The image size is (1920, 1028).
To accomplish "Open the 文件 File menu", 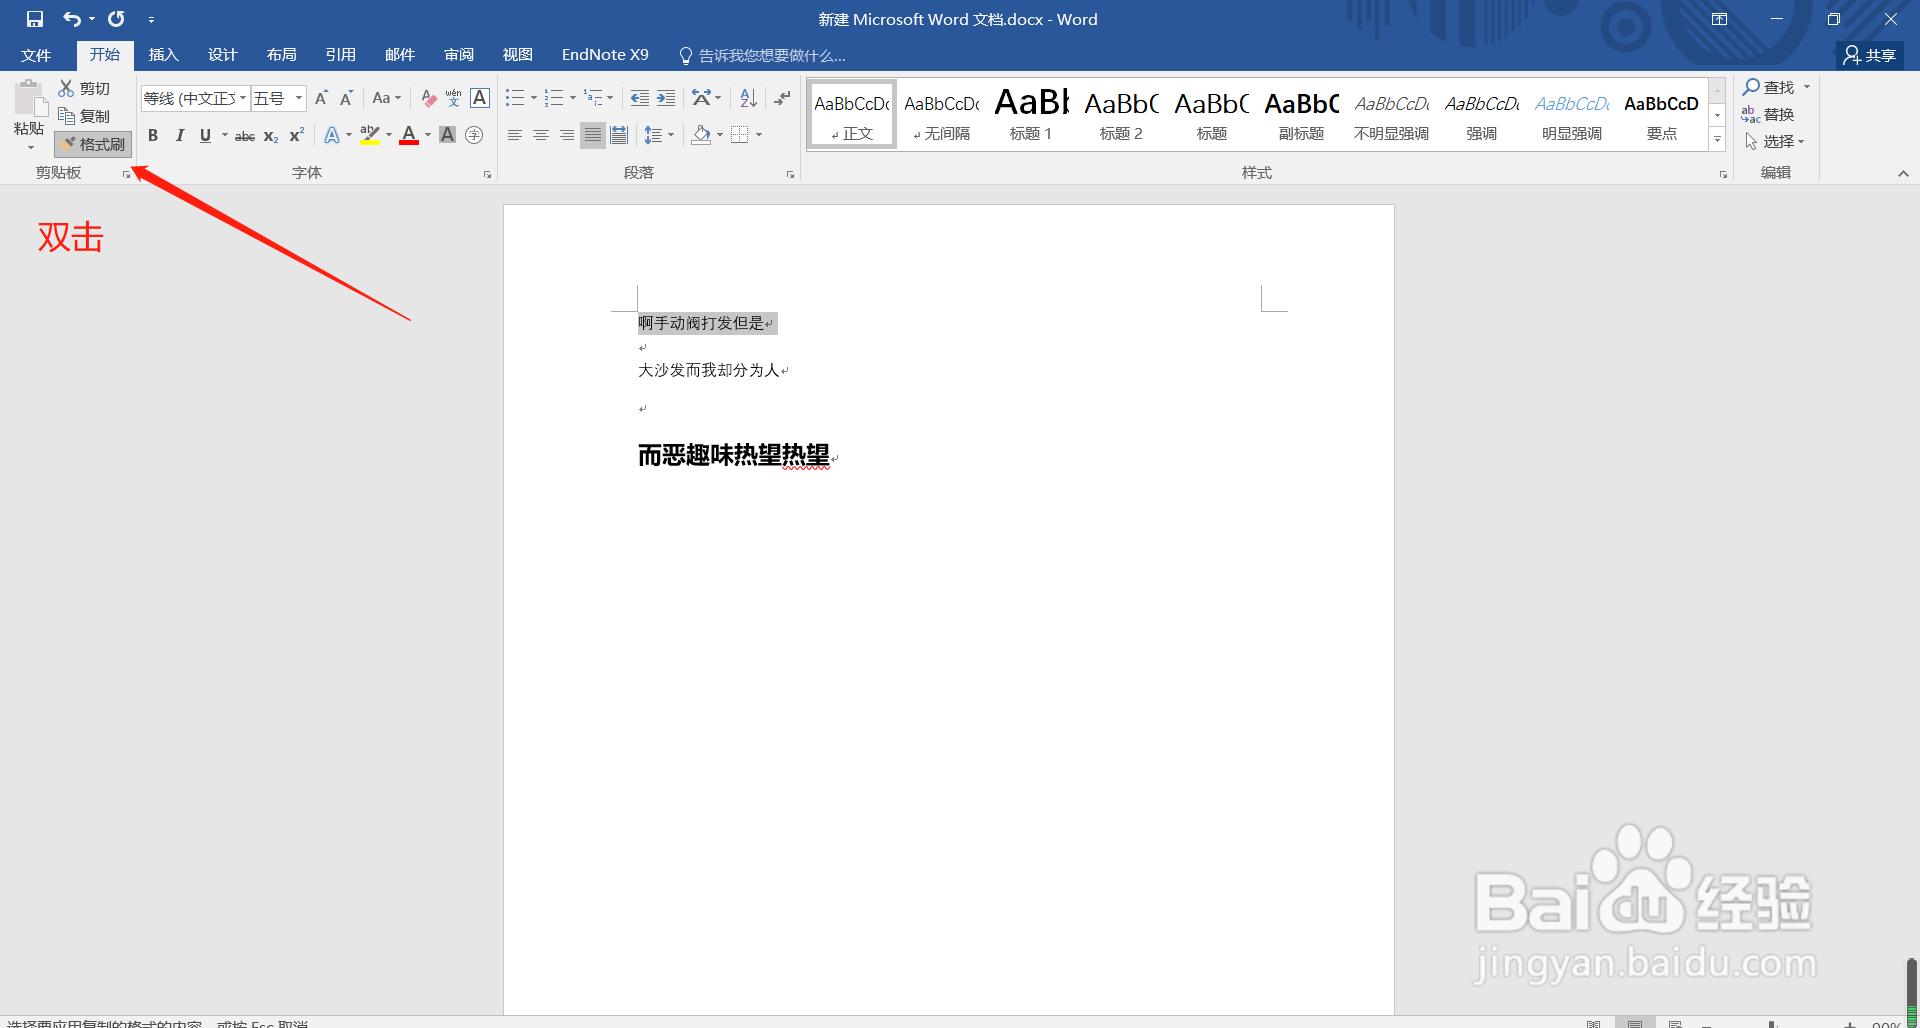I will [x=36, y=55].
